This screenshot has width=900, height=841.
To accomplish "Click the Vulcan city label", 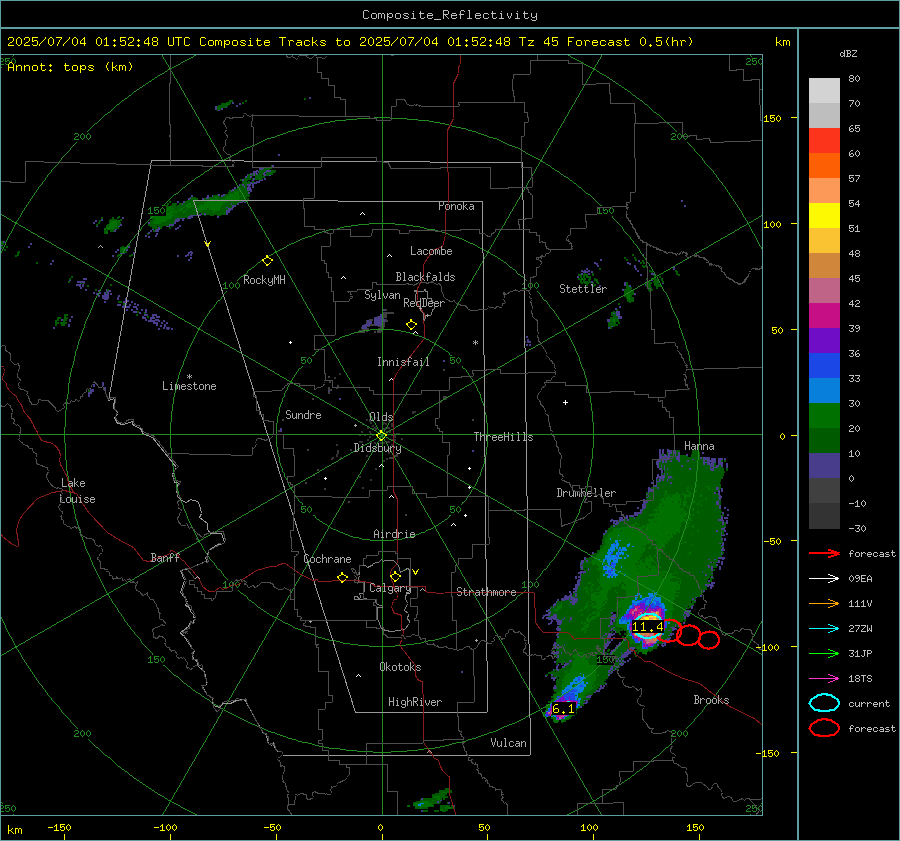I will [509, 743].
